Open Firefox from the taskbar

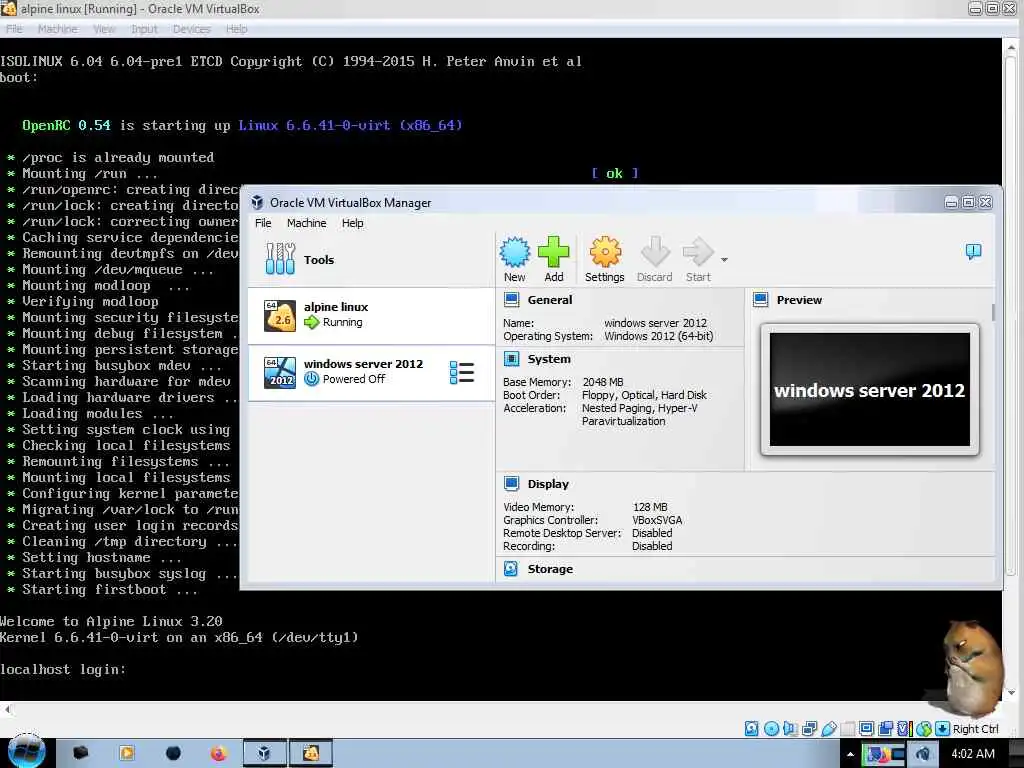click(218, 754)
